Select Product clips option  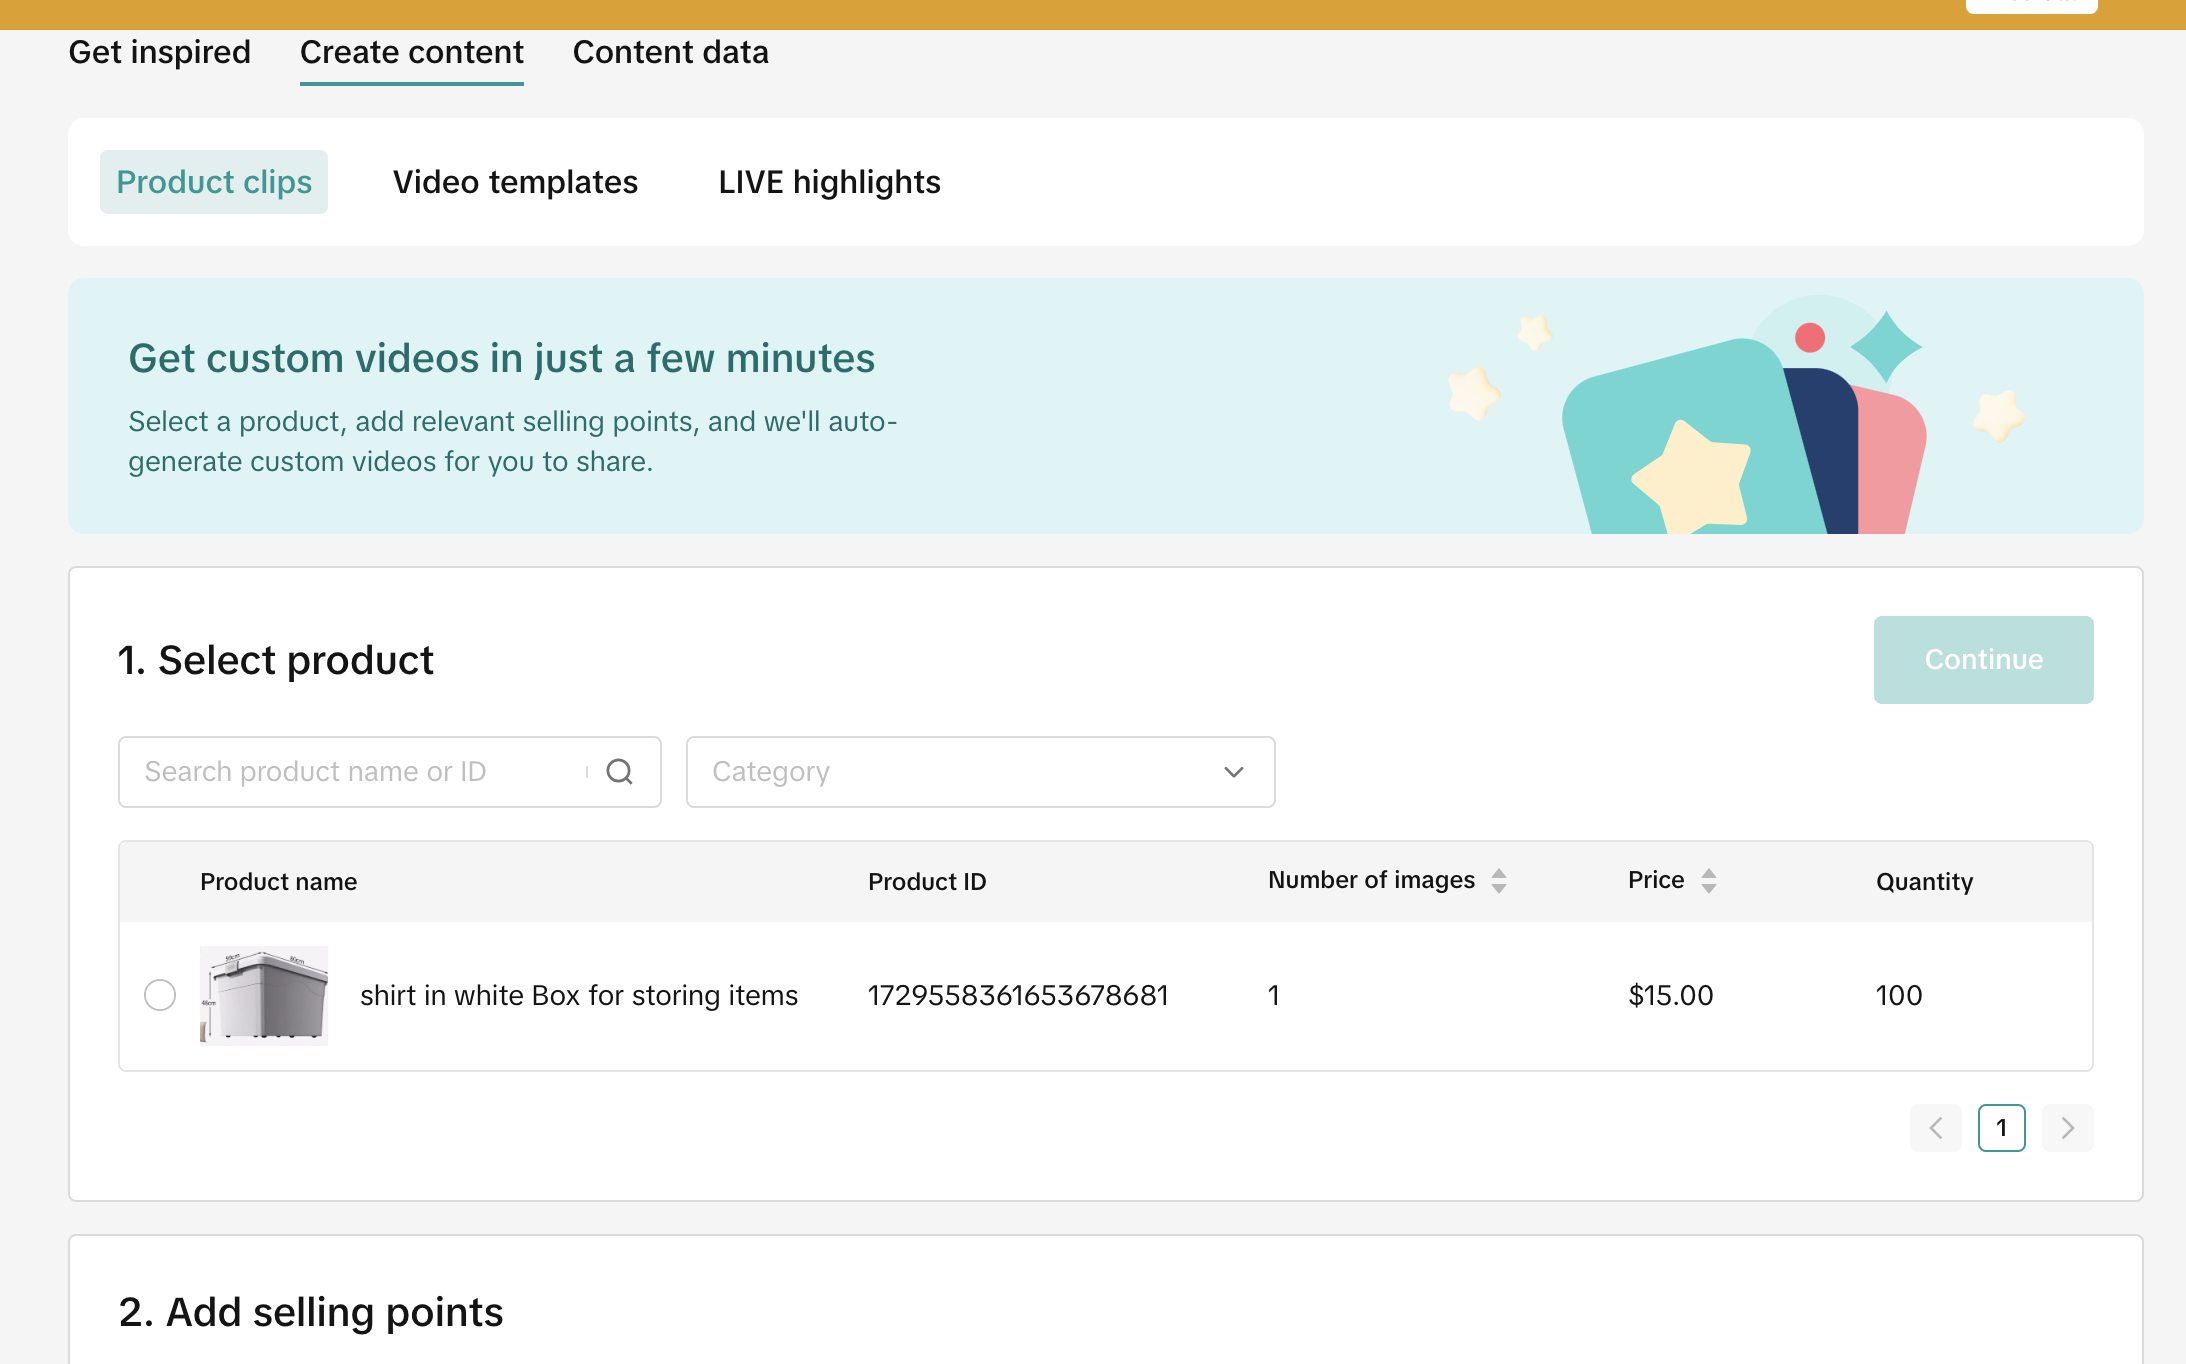(214, 182)
